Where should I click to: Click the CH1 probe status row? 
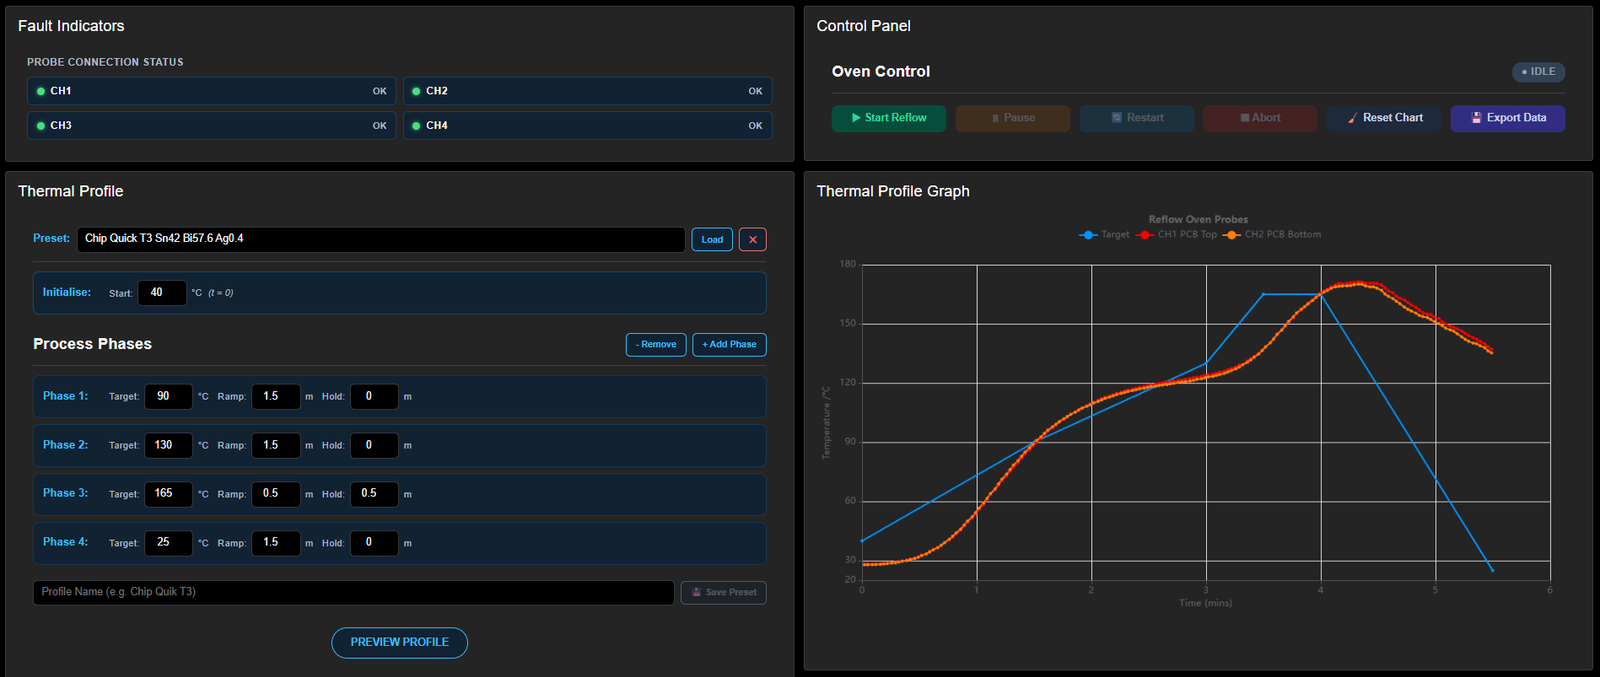point(212,91)
